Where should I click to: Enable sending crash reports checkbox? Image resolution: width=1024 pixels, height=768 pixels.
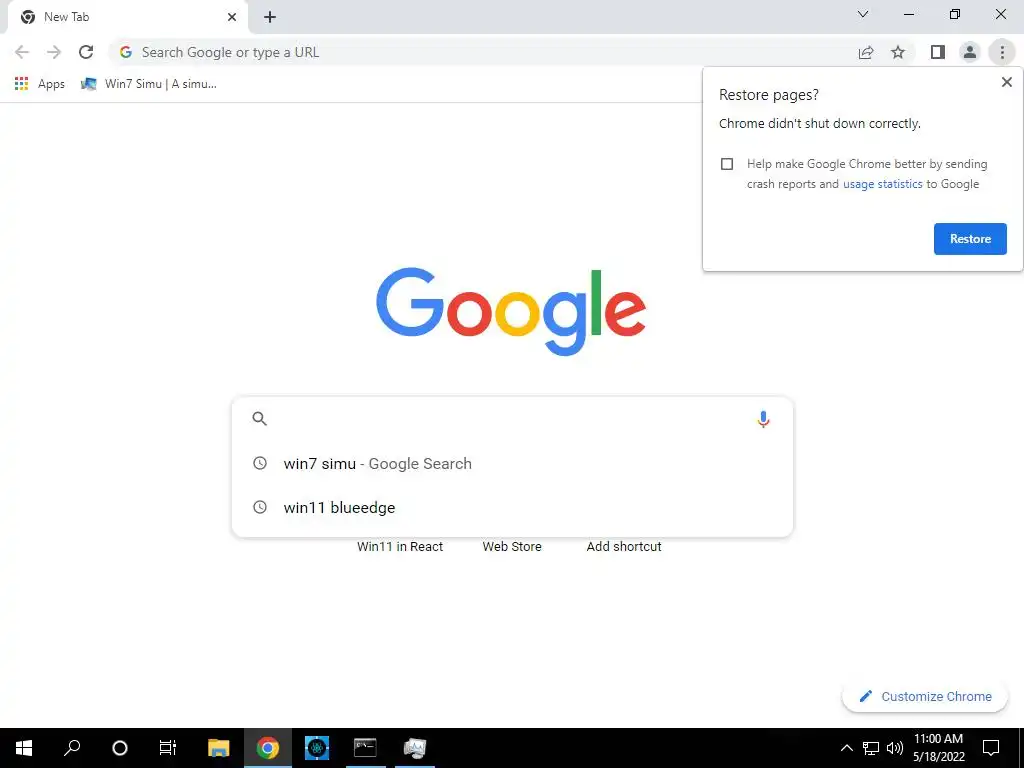pyautogui.click(x=727, y=164)
